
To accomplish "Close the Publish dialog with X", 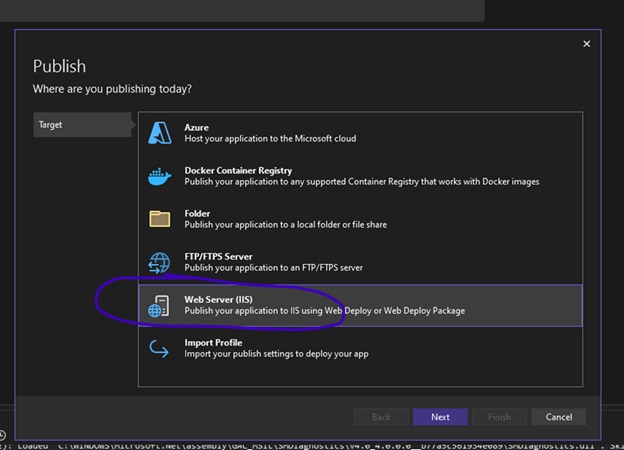I will pos(587,44).
